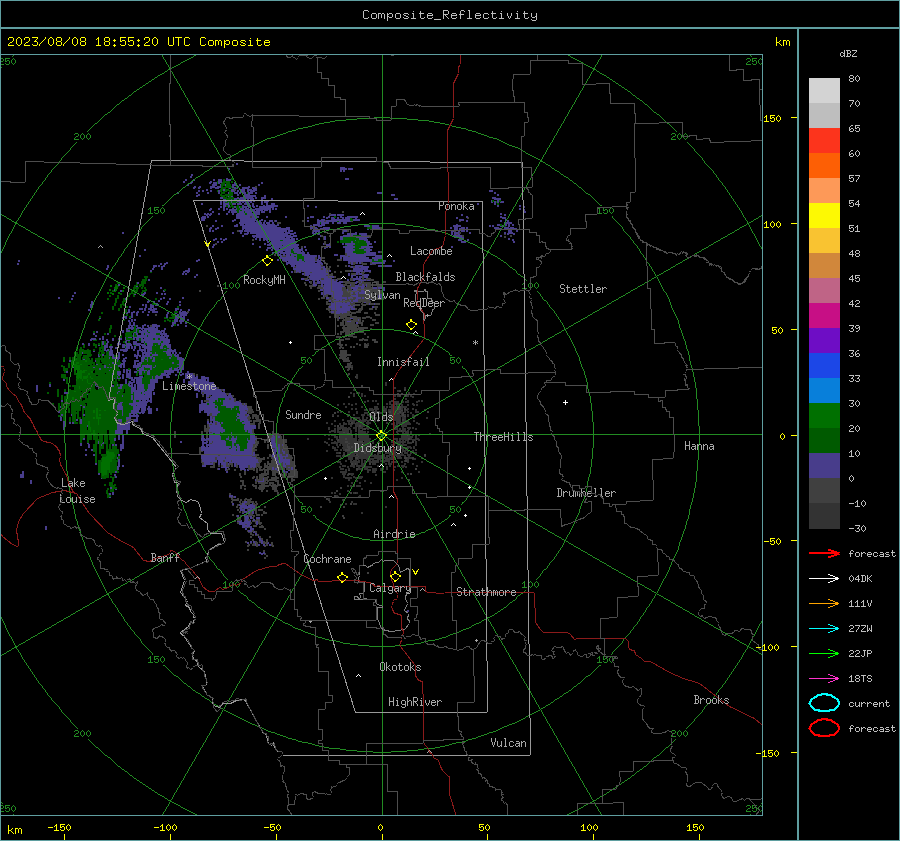900x841 pixels.
Task: Click the 2023/08/08 18:55:20 UTC timestamp
Action: (x=138, y=42)
